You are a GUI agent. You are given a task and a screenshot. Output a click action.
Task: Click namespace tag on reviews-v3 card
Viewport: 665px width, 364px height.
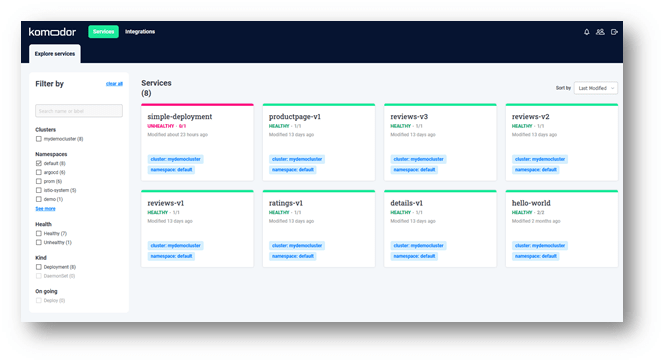[414, 170]
